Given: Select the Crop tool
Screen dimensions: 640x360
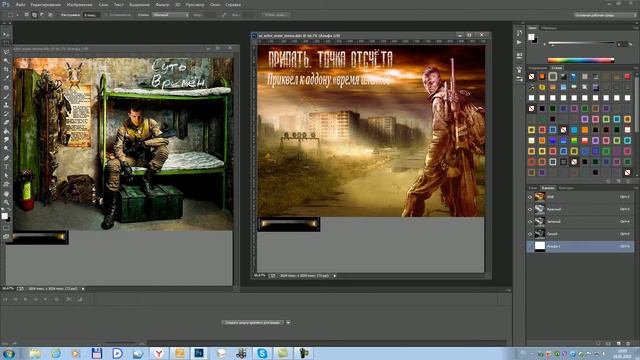Looking at the screenshot, I should pos(6,70).
